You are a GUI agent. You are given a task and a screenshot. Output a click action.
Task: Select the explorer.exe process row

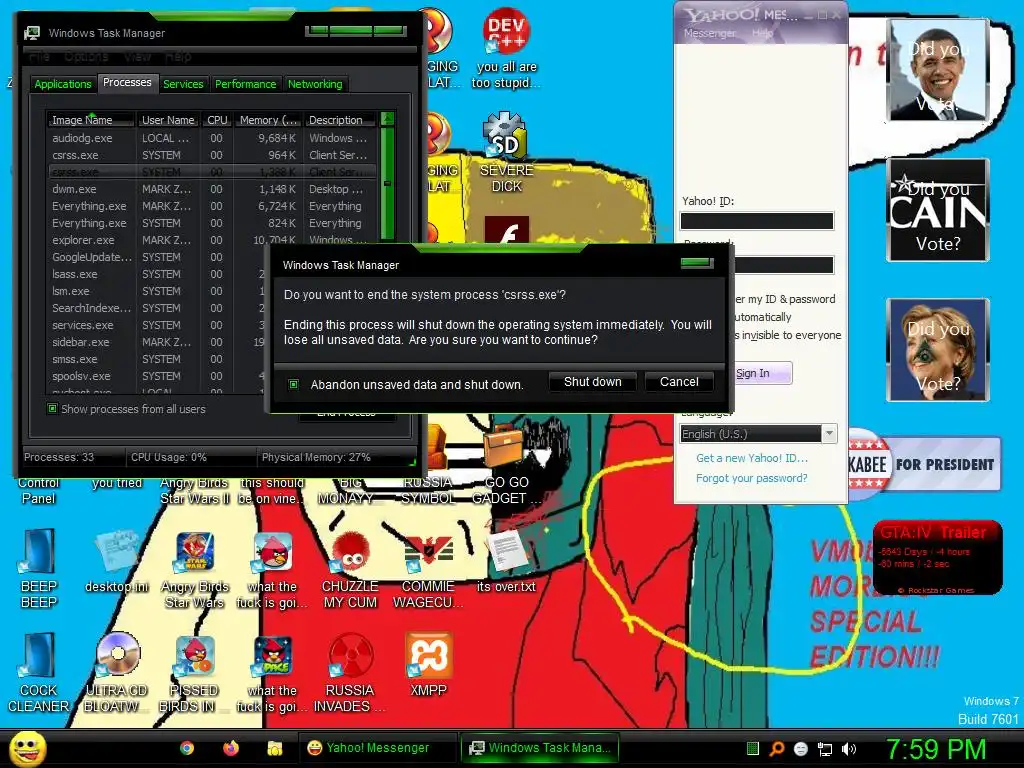pos(213,240)
